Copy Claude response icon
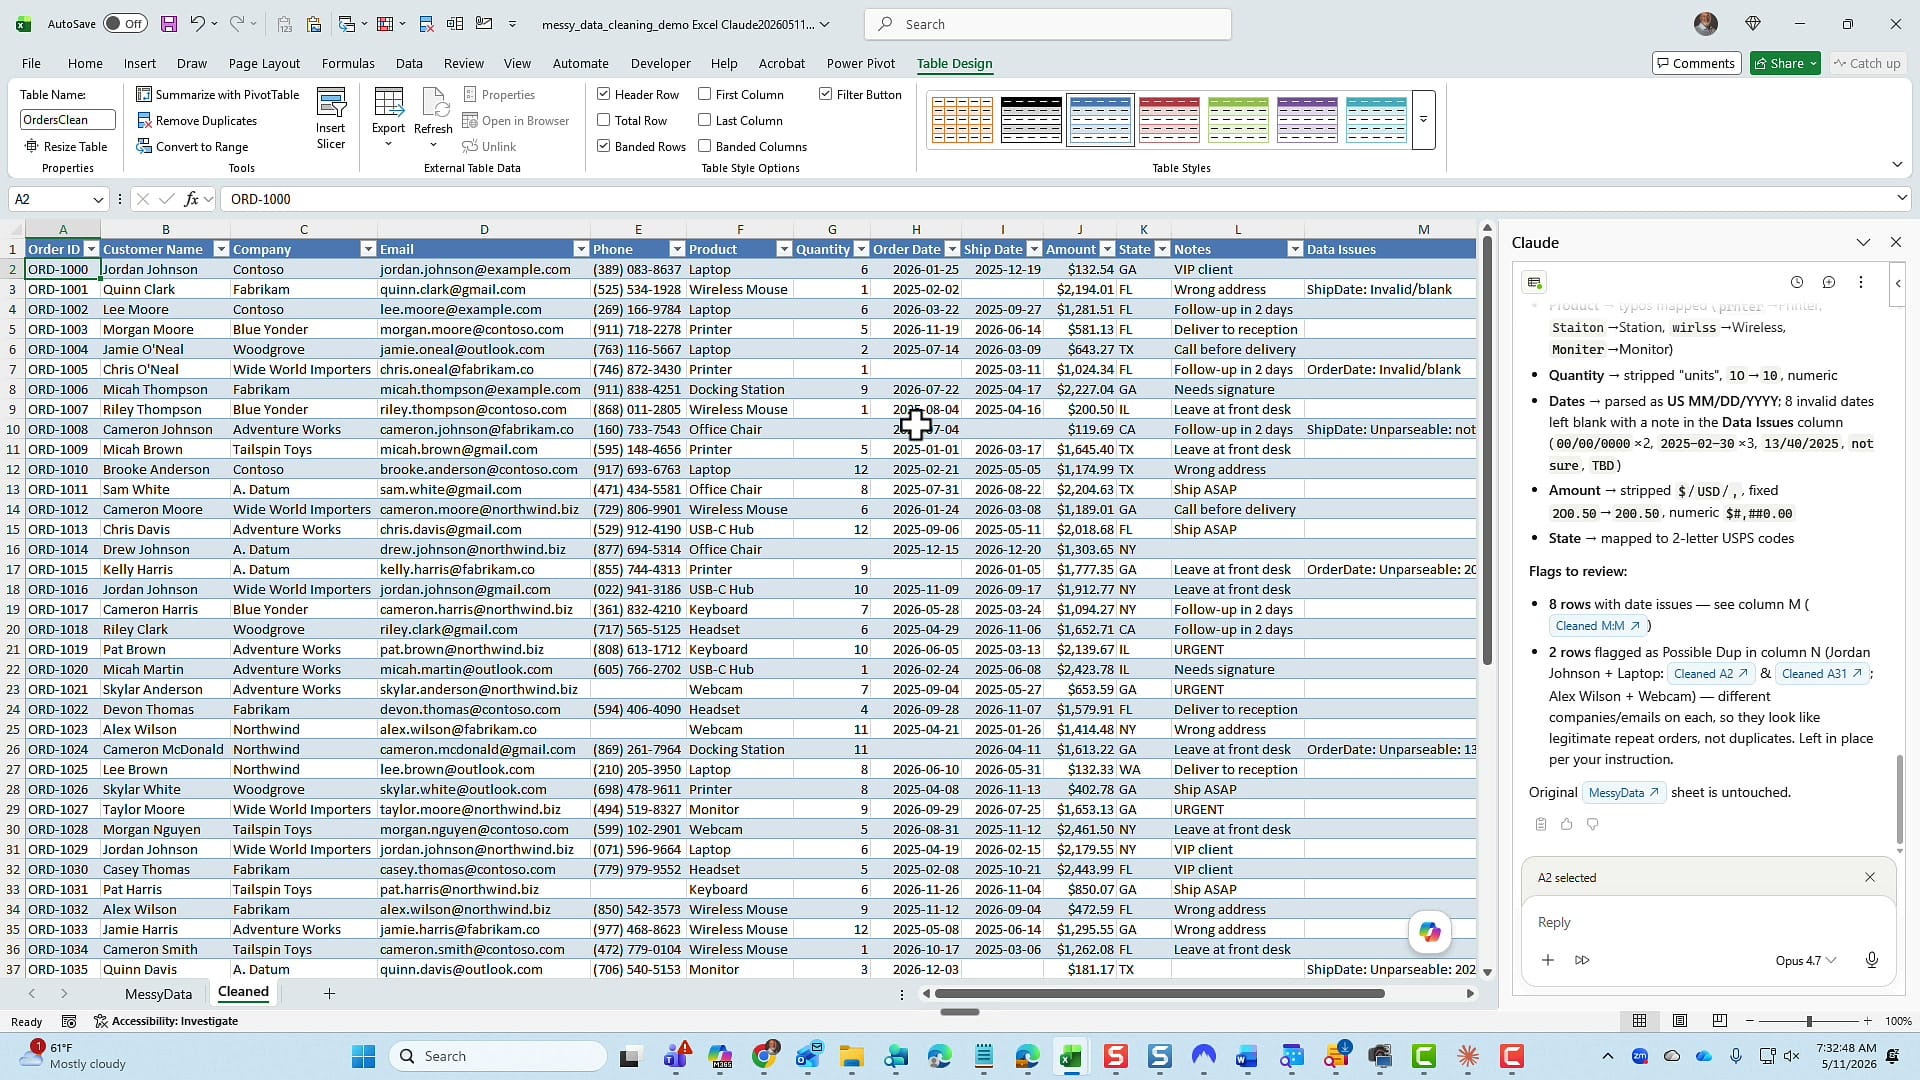1920x1080 pixels. point(1540,824)
